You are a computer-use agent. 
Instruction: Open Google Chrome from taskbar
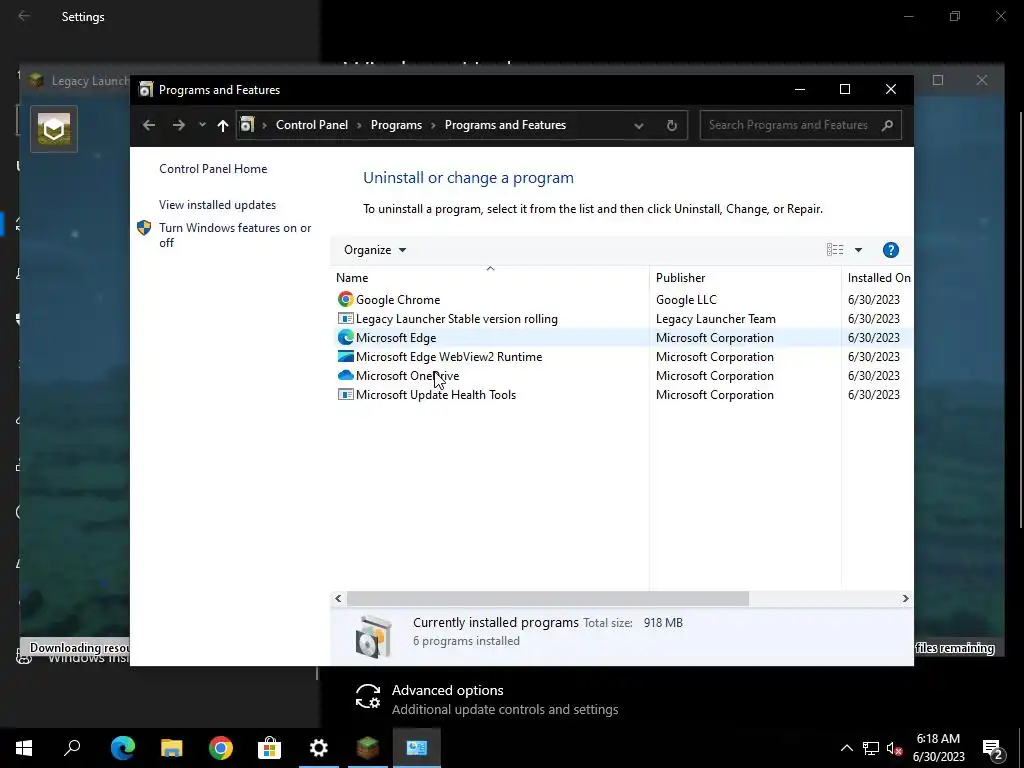(221, 748)
